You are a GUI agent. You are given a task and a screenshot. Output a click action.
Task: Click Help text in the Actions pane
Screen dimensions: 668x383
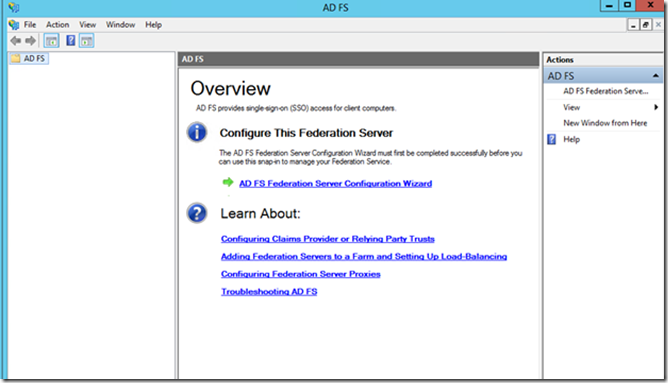[x=571, y=139]
